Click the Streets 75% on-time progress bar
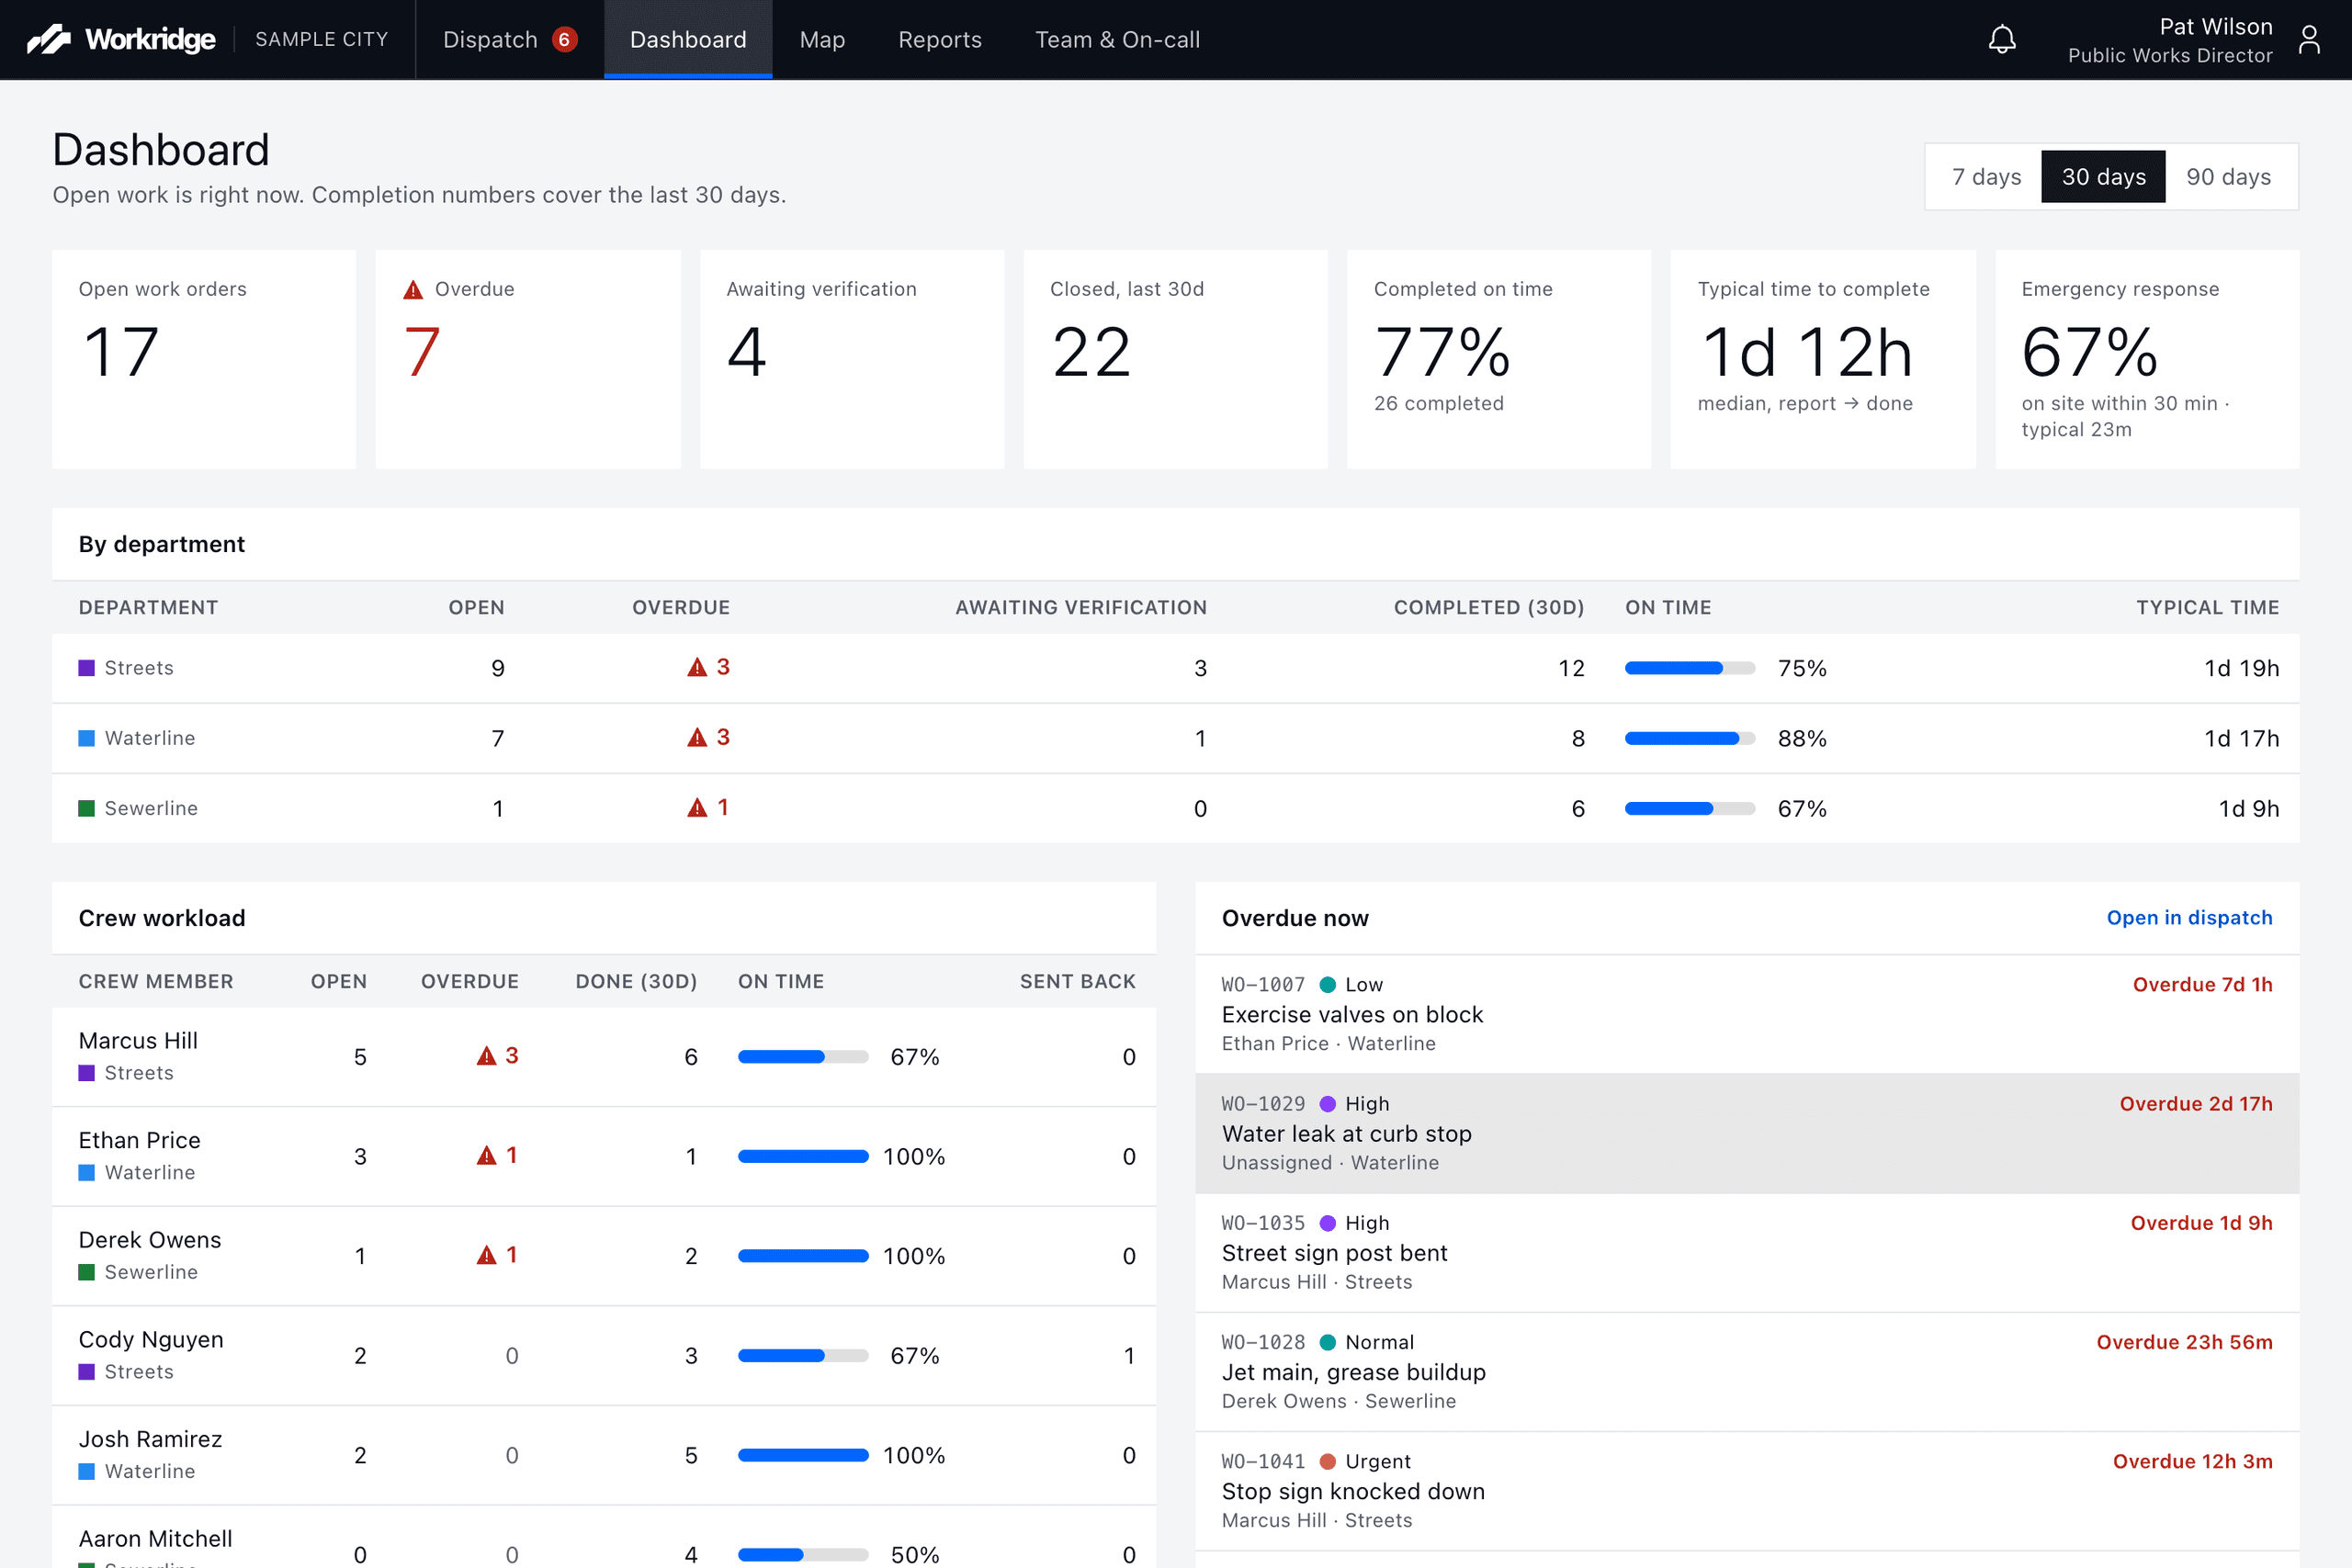This screenshot has height=1568, width=2352. pos(1689,668)
